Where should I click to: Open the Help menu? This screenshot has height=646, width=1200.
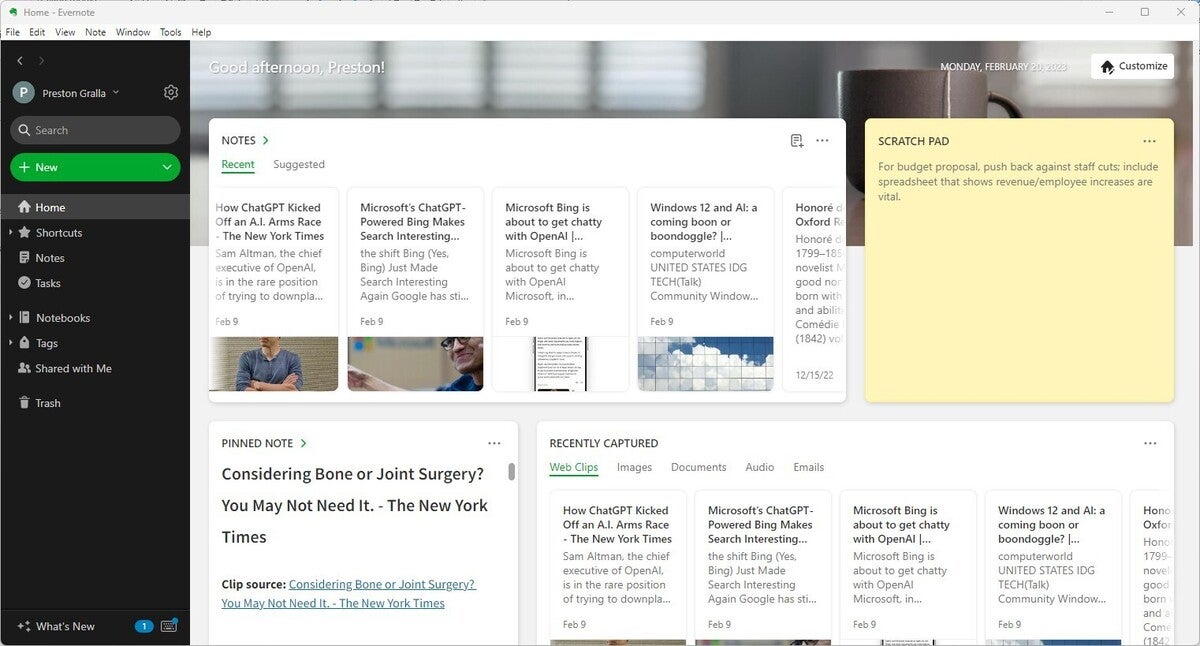(x=201, y=32)
